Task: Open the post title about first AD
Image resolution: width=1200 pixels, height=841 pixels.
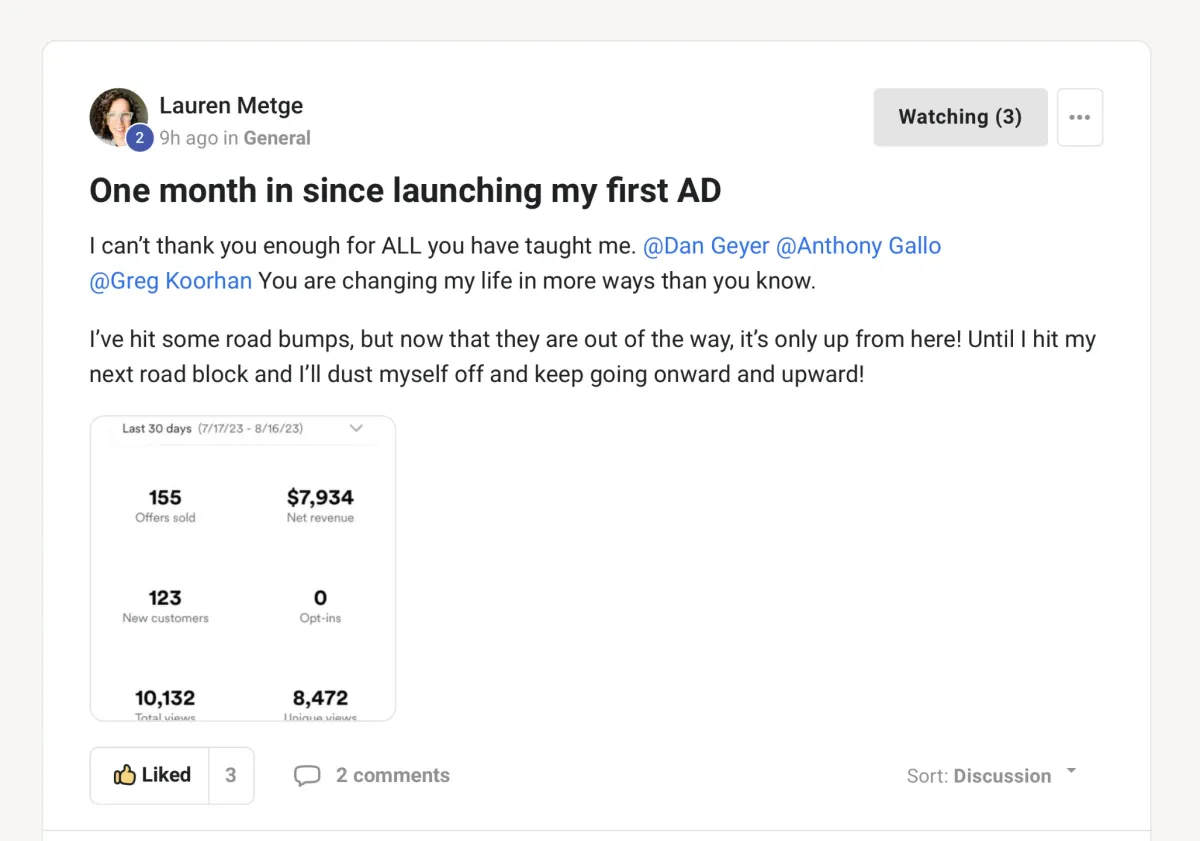Action: 405,190
